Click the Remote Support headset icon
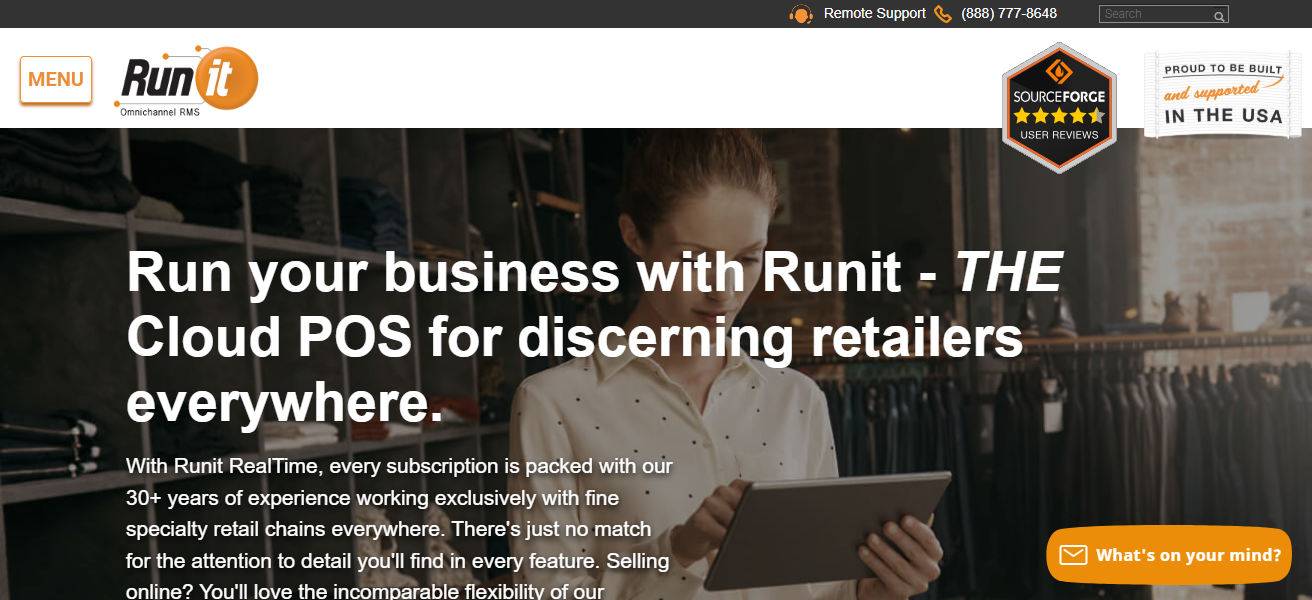 [x=801, y=13]
